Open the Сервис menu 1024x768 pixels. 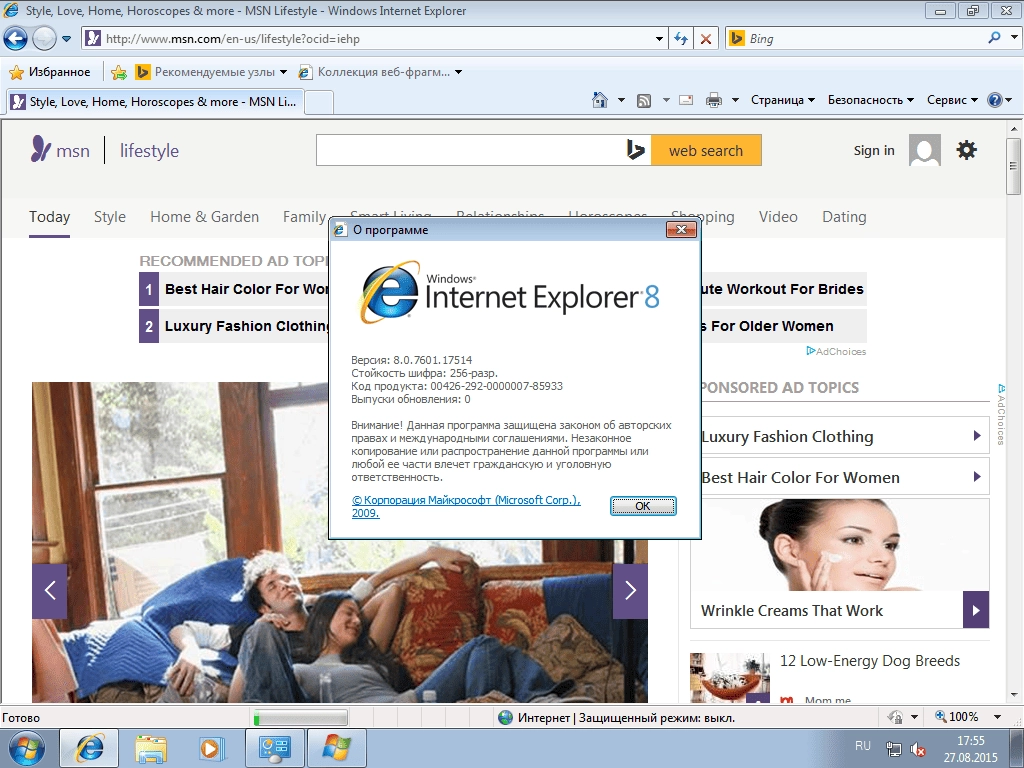point(952,100)
